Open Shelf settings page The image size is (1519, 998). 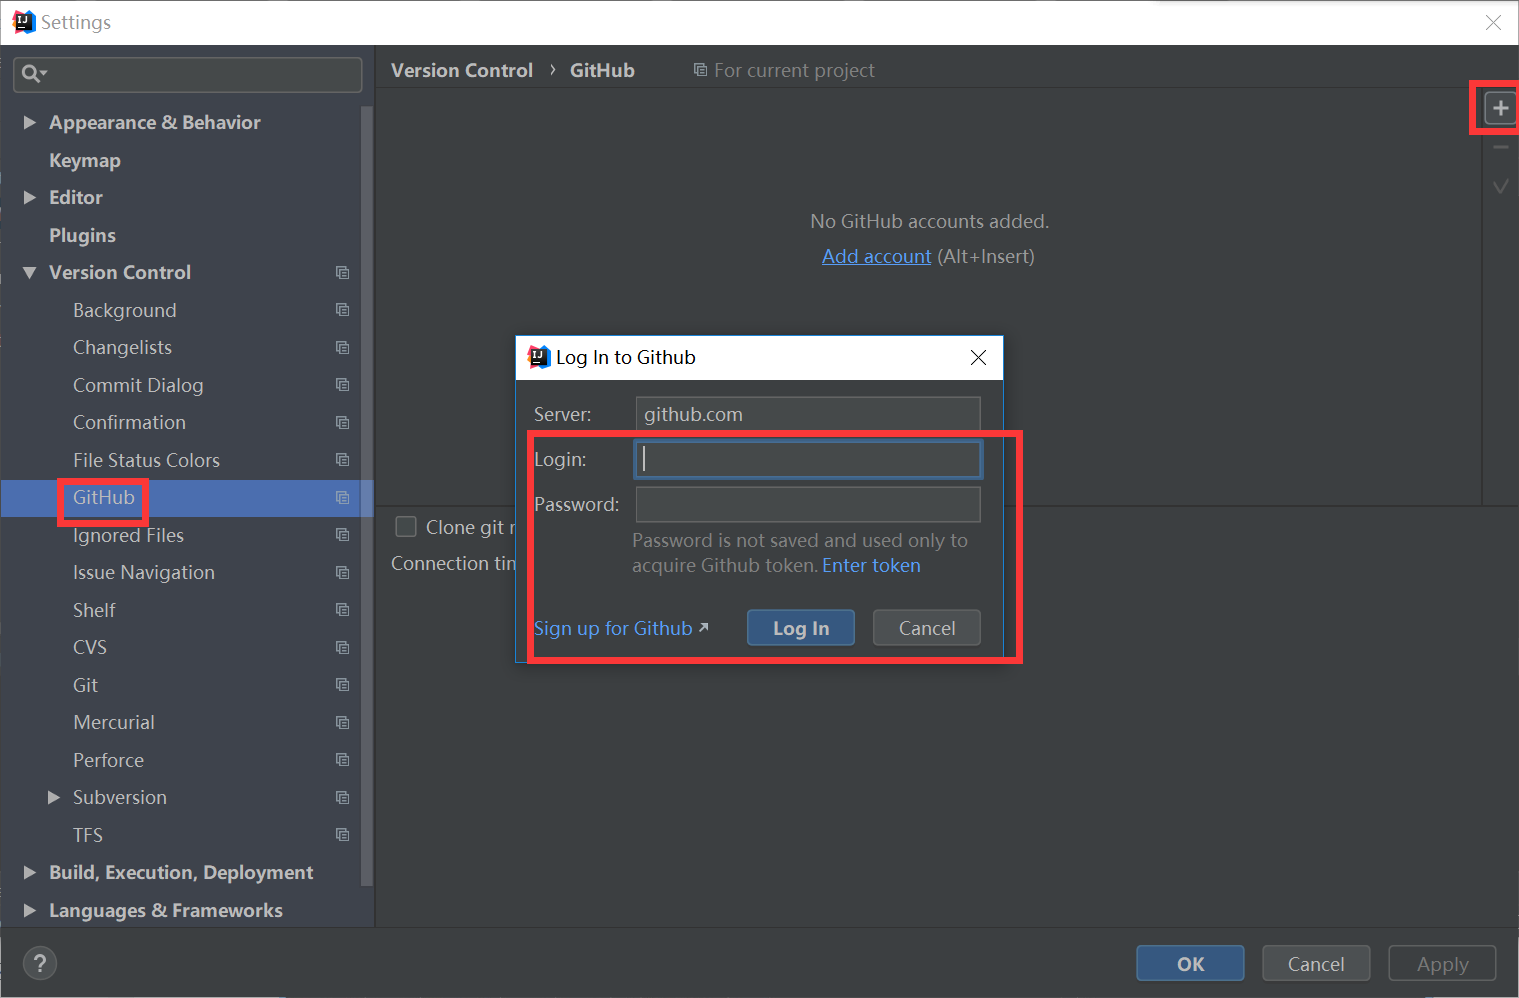click(x=94, y=610)
